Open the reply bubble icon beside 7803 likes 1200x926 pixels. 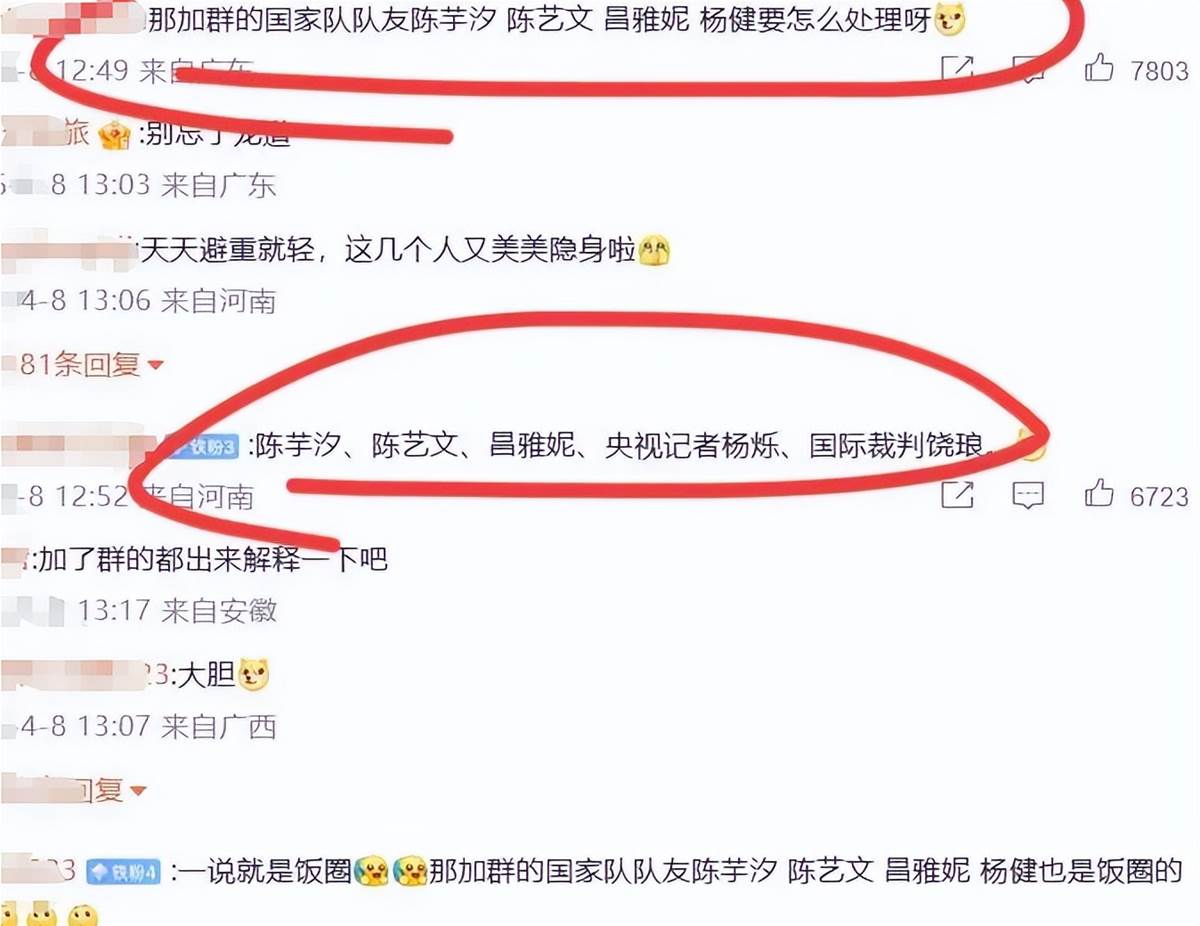(x=1028, y=70)
